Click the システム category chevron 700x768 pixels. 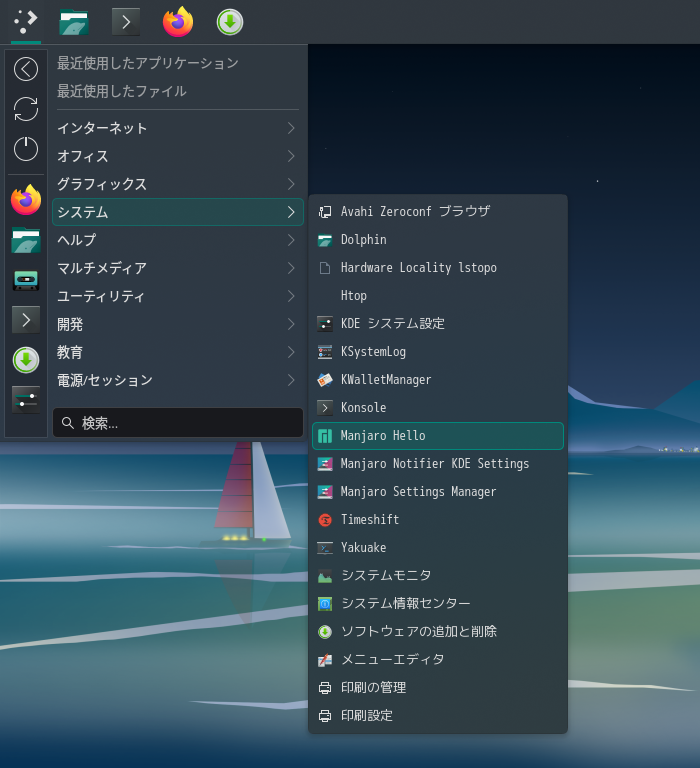tap(291, 212)
